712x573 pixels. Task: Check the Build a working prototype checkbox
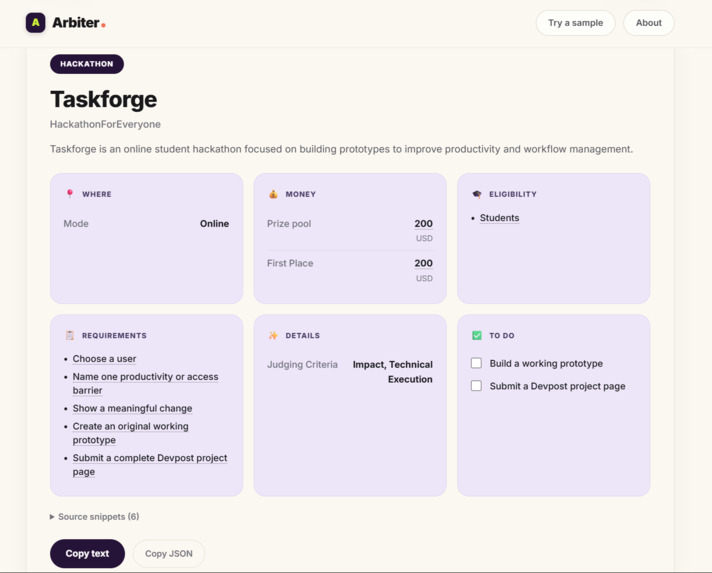pos(476,363)
